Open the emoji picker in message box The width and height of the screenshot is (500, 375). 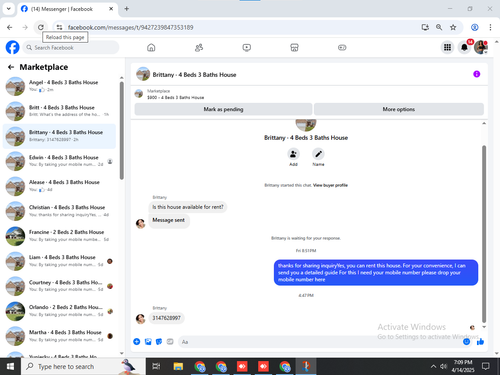pyautogui.click(x=466, y=342)
